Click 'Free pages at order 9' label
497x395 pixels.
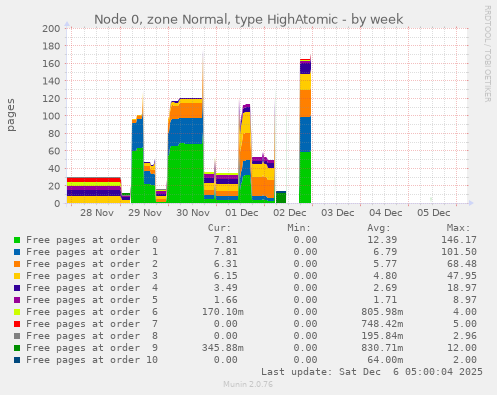pyautogui.click(x=92, y=348)
